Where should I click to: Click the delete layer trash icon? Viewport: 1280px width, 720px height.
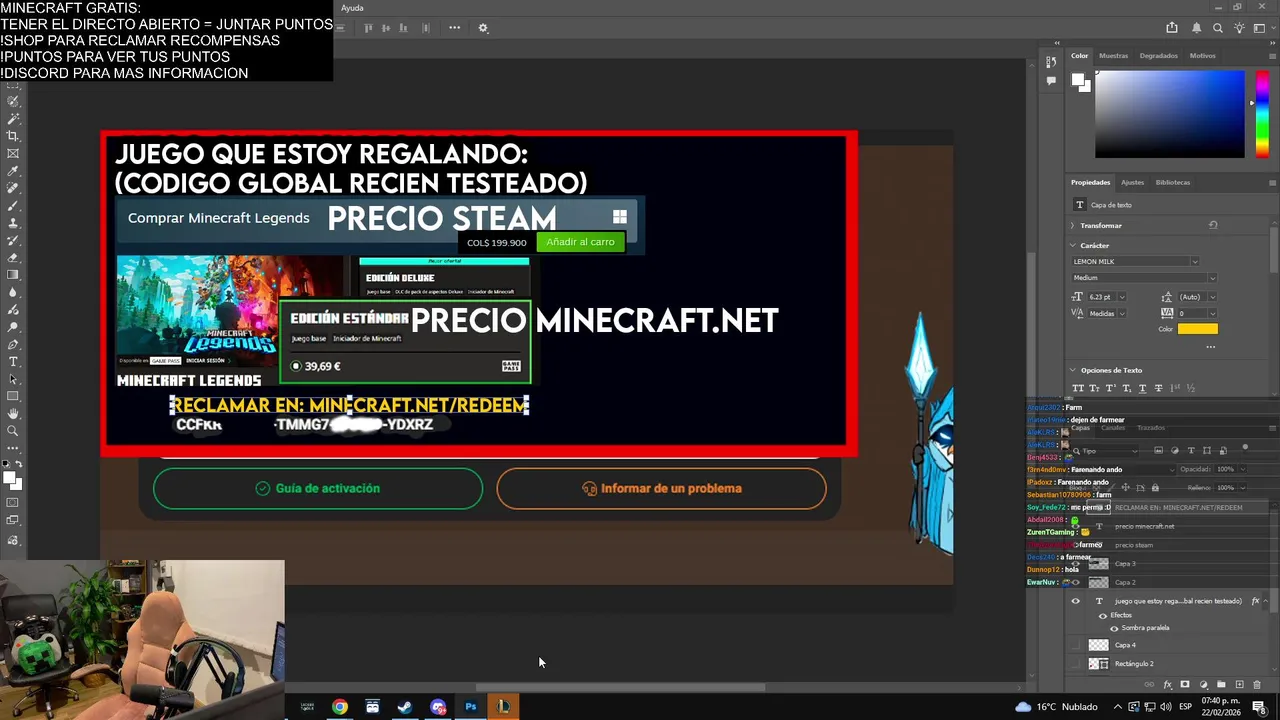click(1257, 685)
